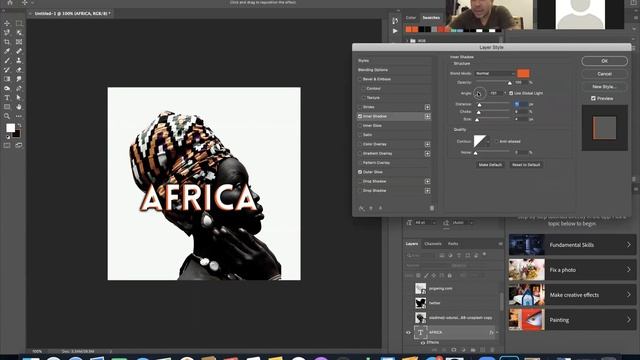Select the Healing Brush tool

19,51
